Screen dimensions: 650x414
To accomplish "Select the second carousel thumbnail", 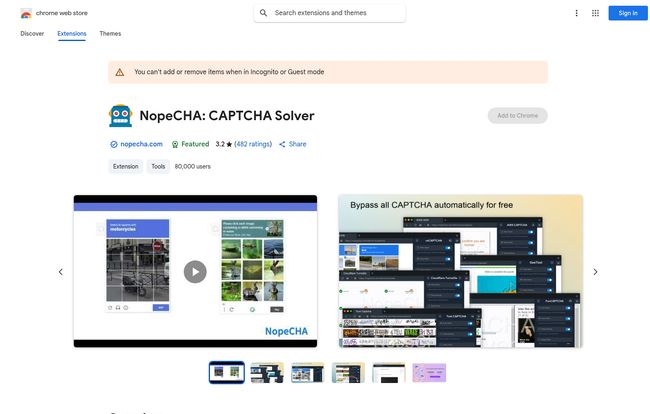I will (267, 373).
